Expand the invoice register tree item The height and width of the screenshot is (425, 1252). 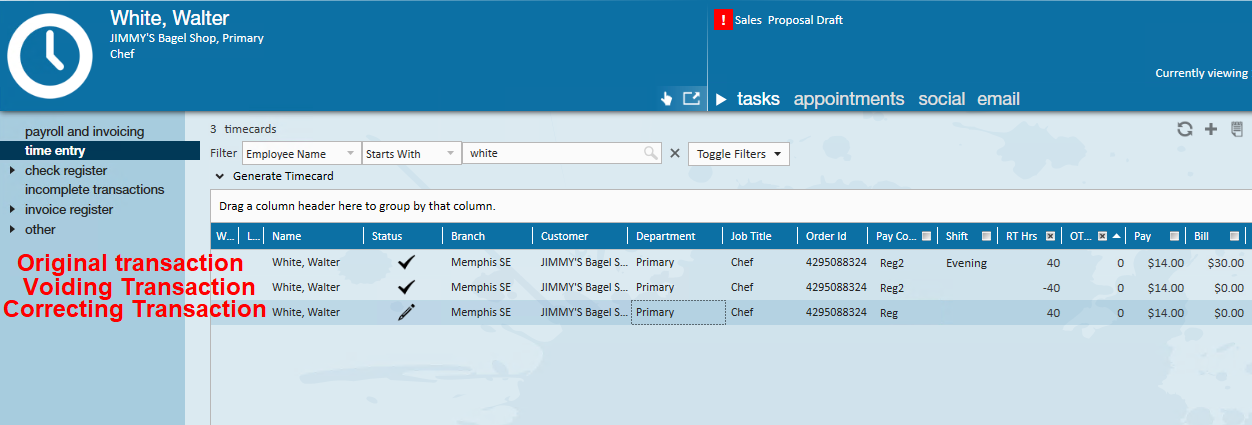(12, 209)
